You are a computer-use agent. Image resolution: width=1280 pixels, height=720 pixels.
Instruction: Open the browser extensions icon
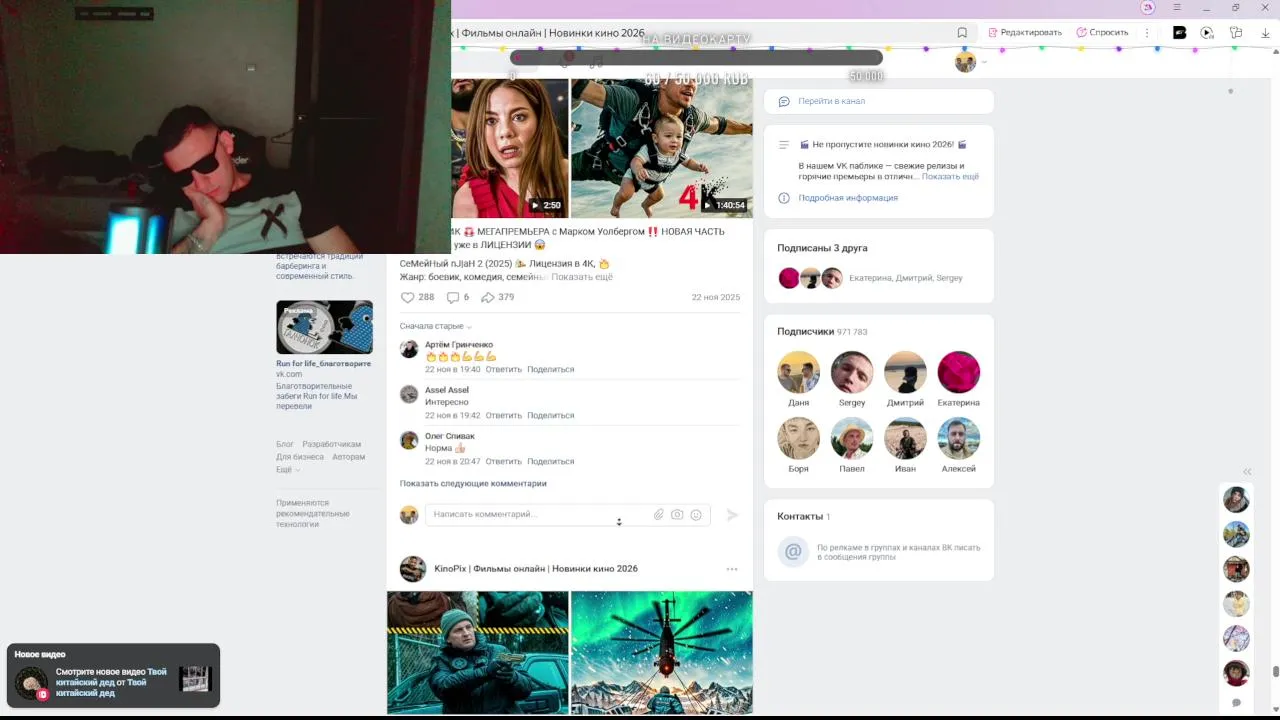pos(1236,32)
